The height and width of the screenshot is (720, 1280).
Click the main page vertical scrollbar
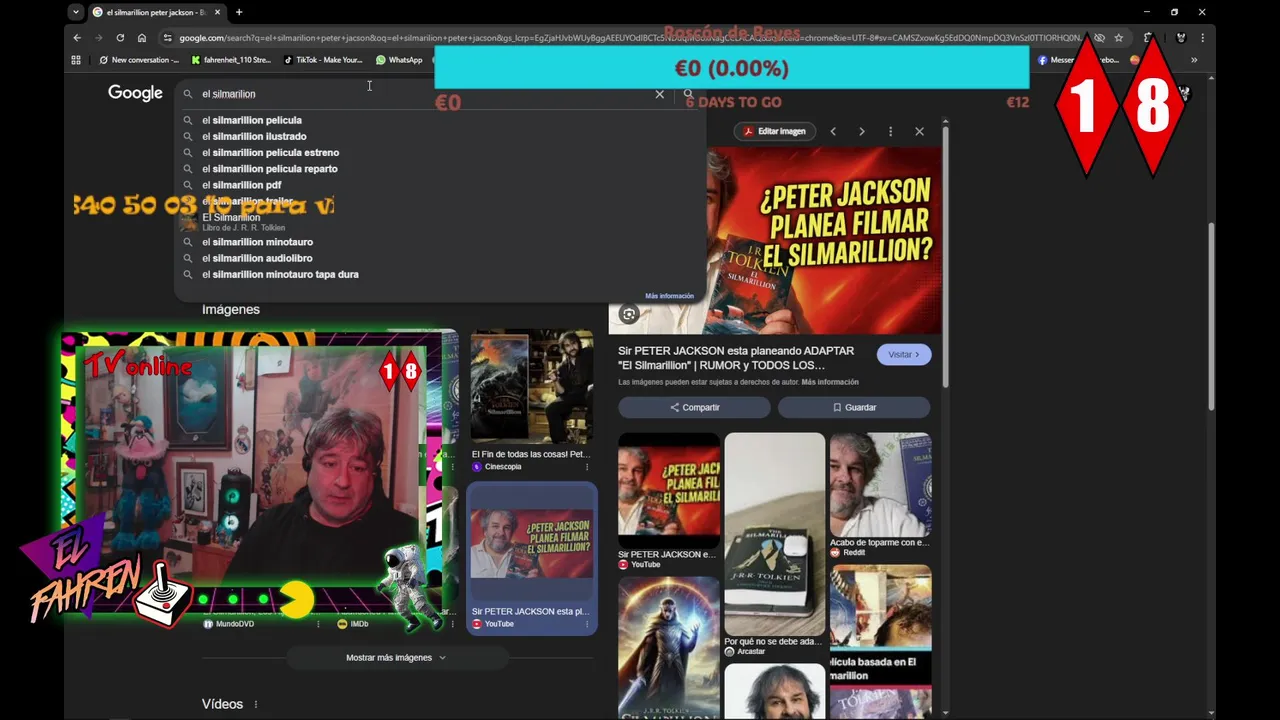click(1211, 315)
